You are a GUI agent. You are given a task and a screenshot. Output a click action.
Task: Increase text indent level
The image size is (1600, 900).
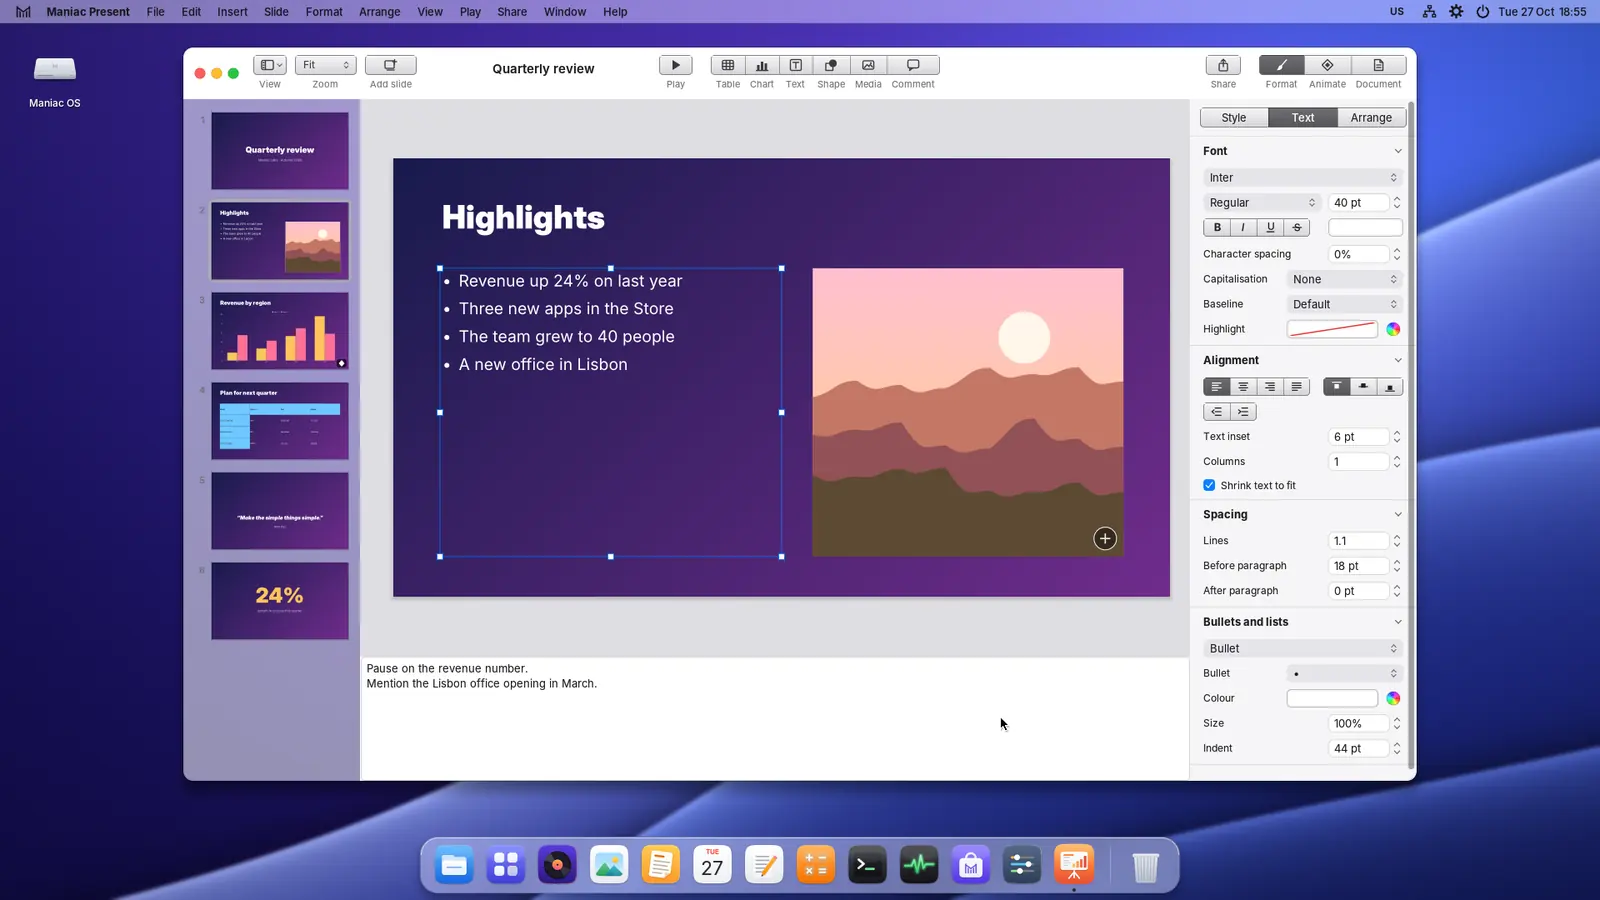(x=1243, y=411)
